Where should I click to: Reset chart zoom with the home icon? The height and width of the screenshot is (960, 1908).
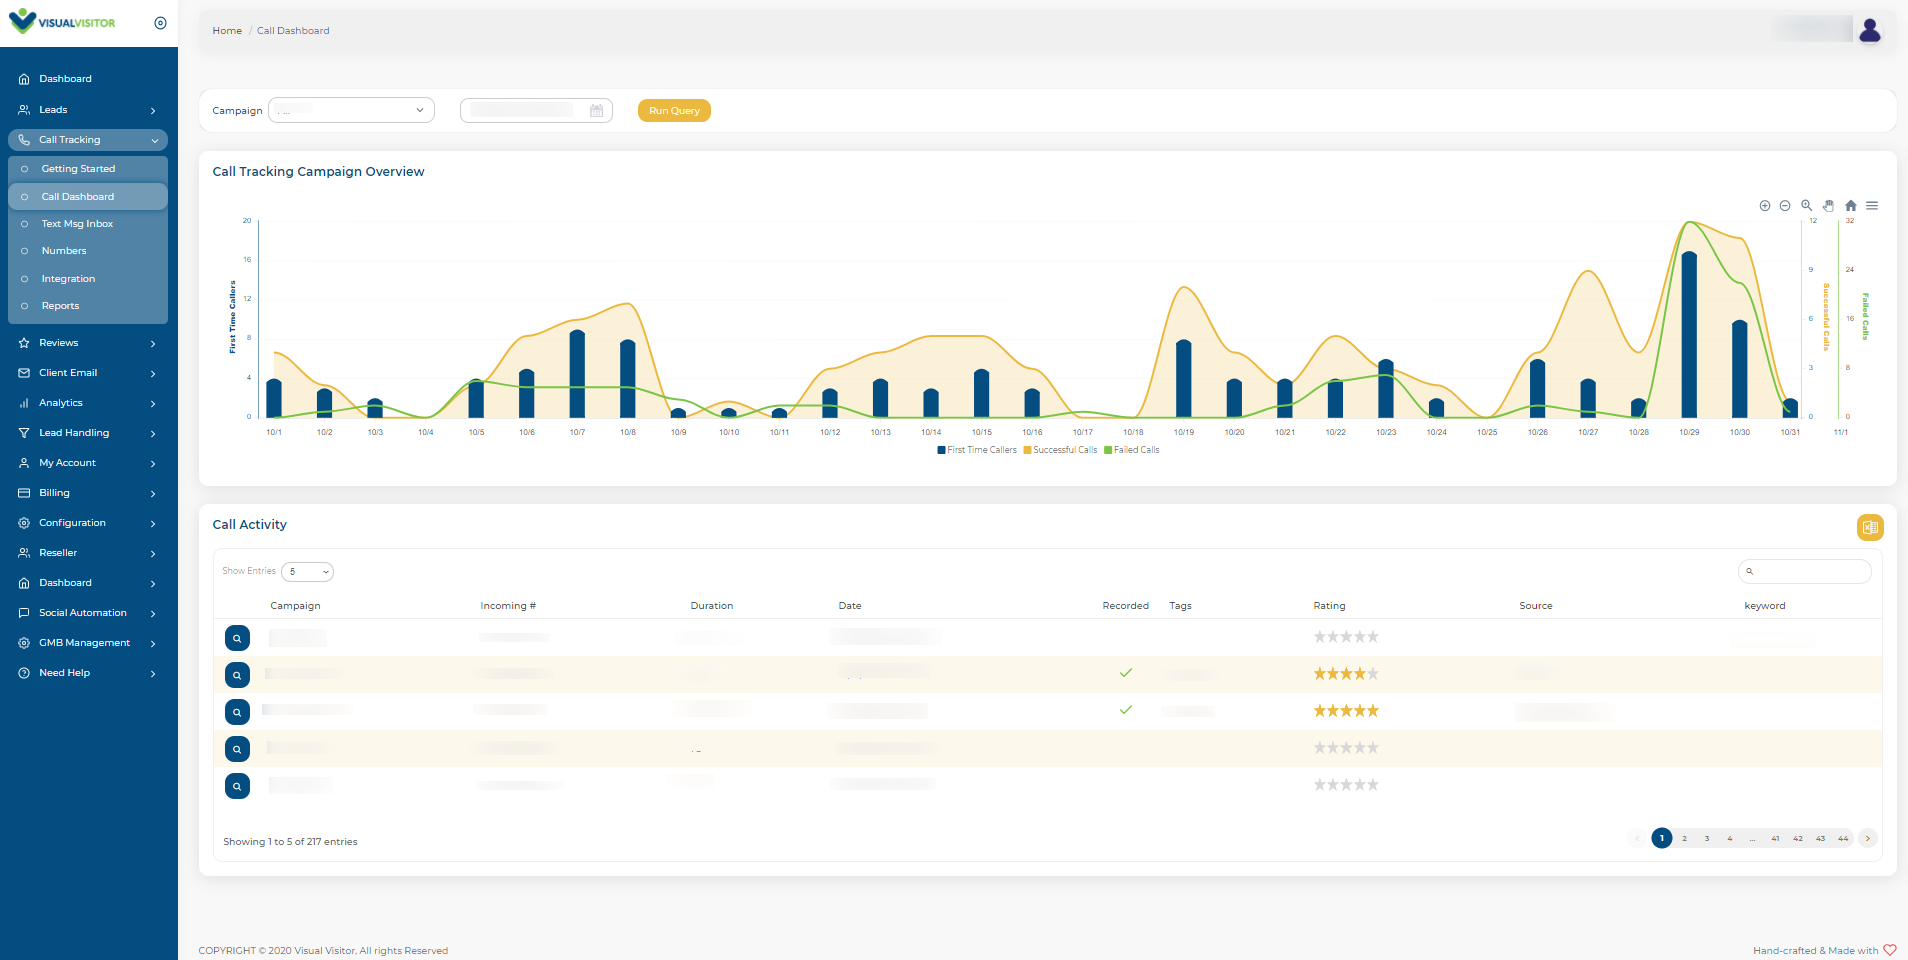(1850, 206)
